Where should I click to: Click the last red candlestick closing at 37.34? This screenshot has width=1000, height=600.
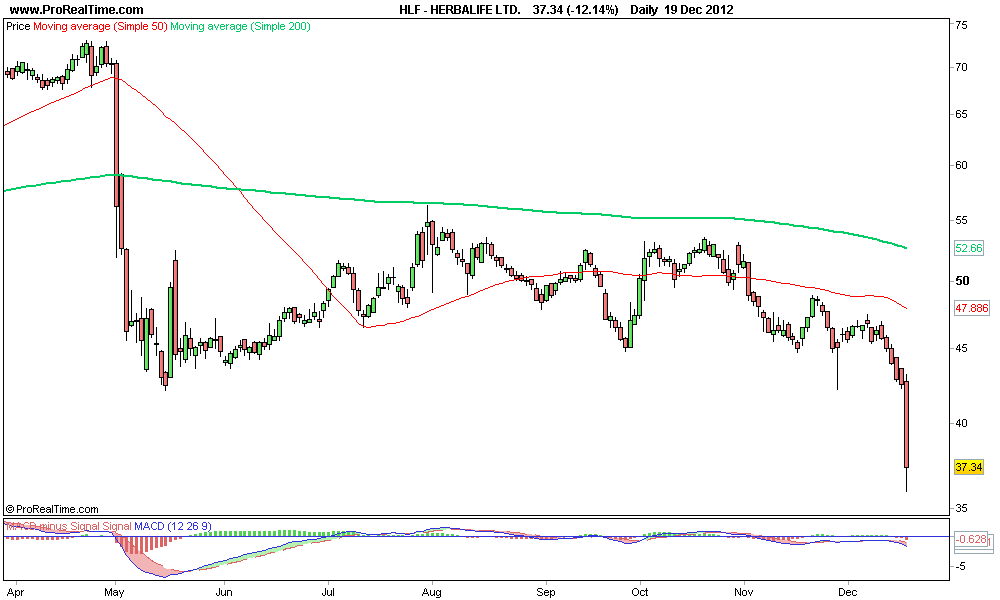(906, 425)
